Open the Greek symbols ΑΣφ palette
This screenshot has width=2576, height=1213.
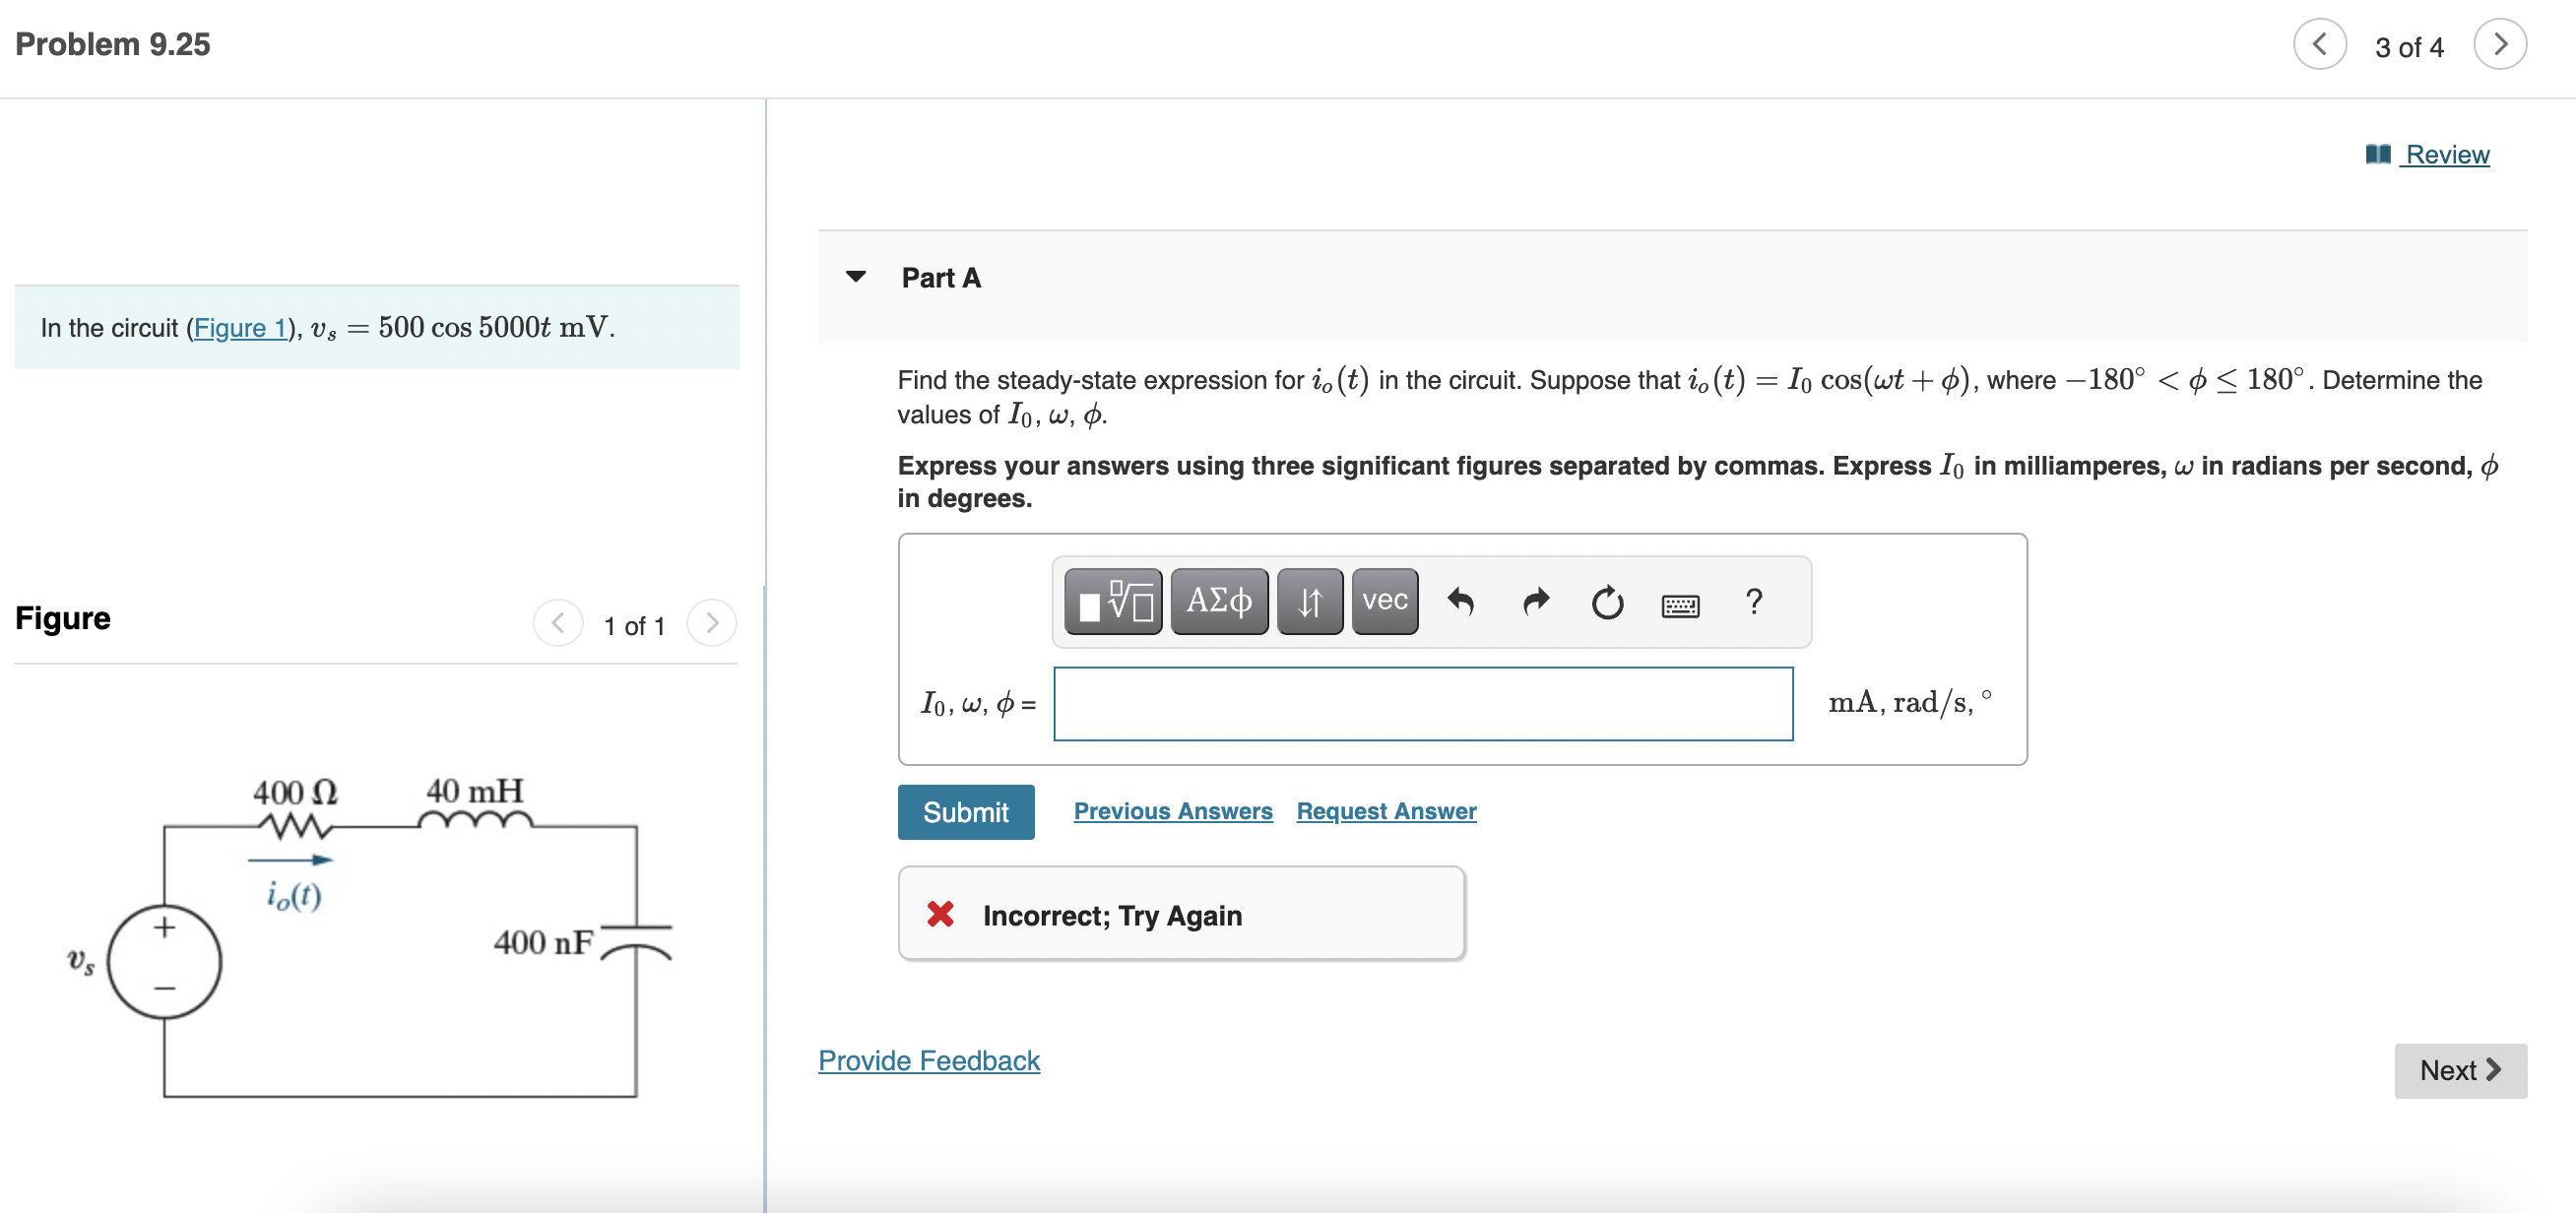(1218, 602)
